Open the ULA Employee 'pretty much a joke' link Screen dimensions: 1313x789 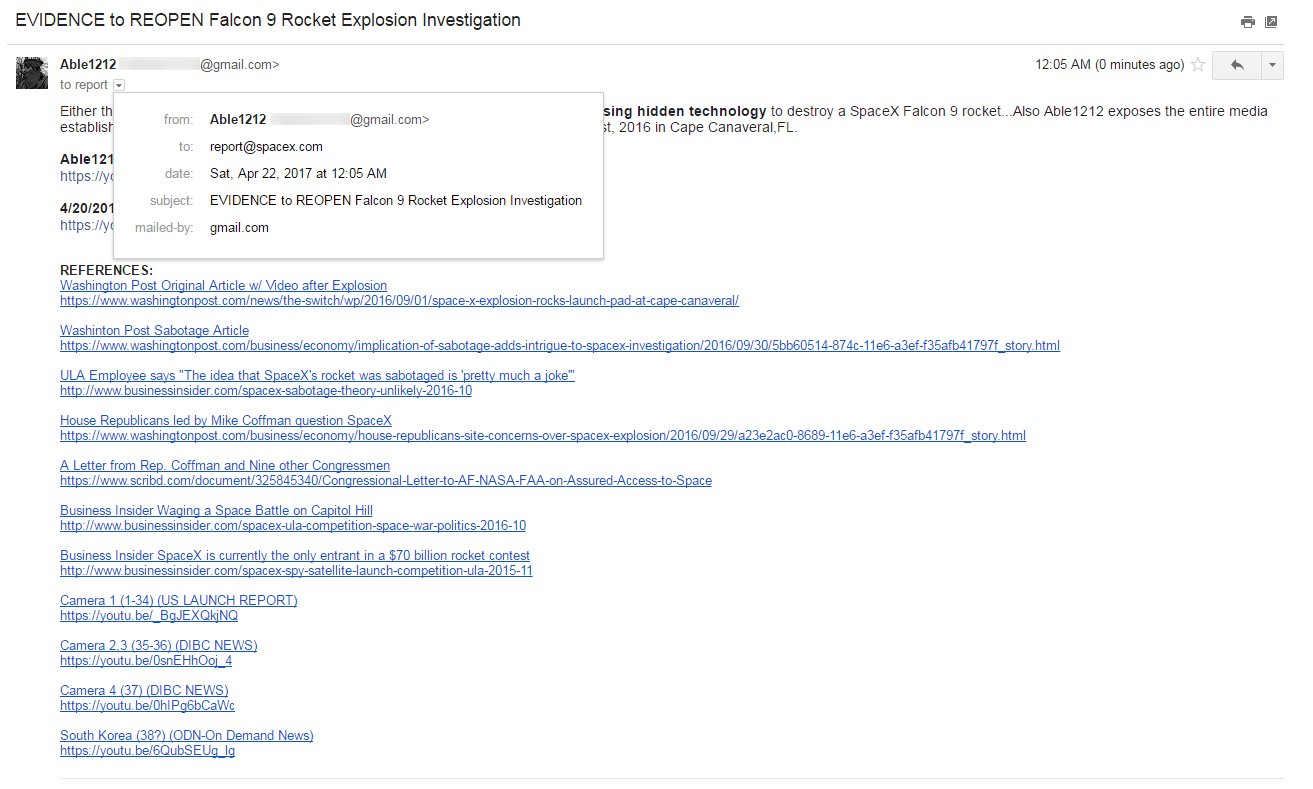click(x=317, y=376)
